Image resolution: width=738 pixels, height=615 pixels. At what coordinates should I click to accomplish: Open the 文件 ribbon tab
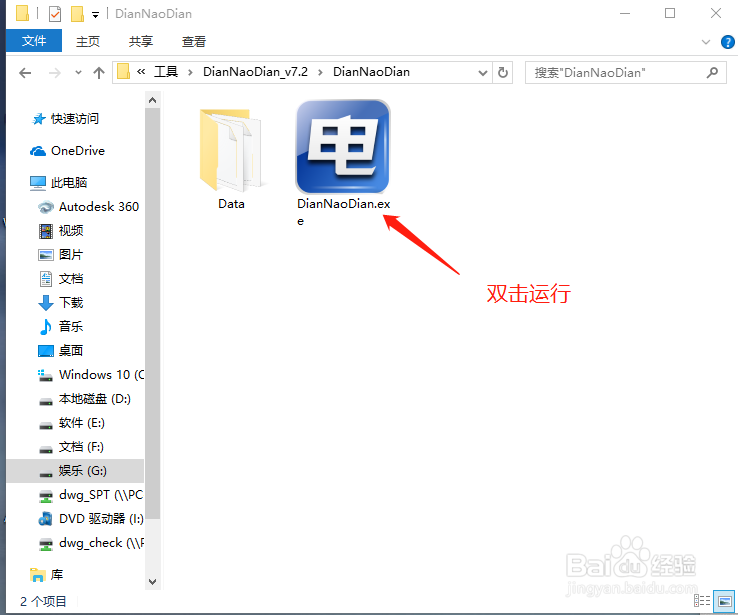point(34,41)
